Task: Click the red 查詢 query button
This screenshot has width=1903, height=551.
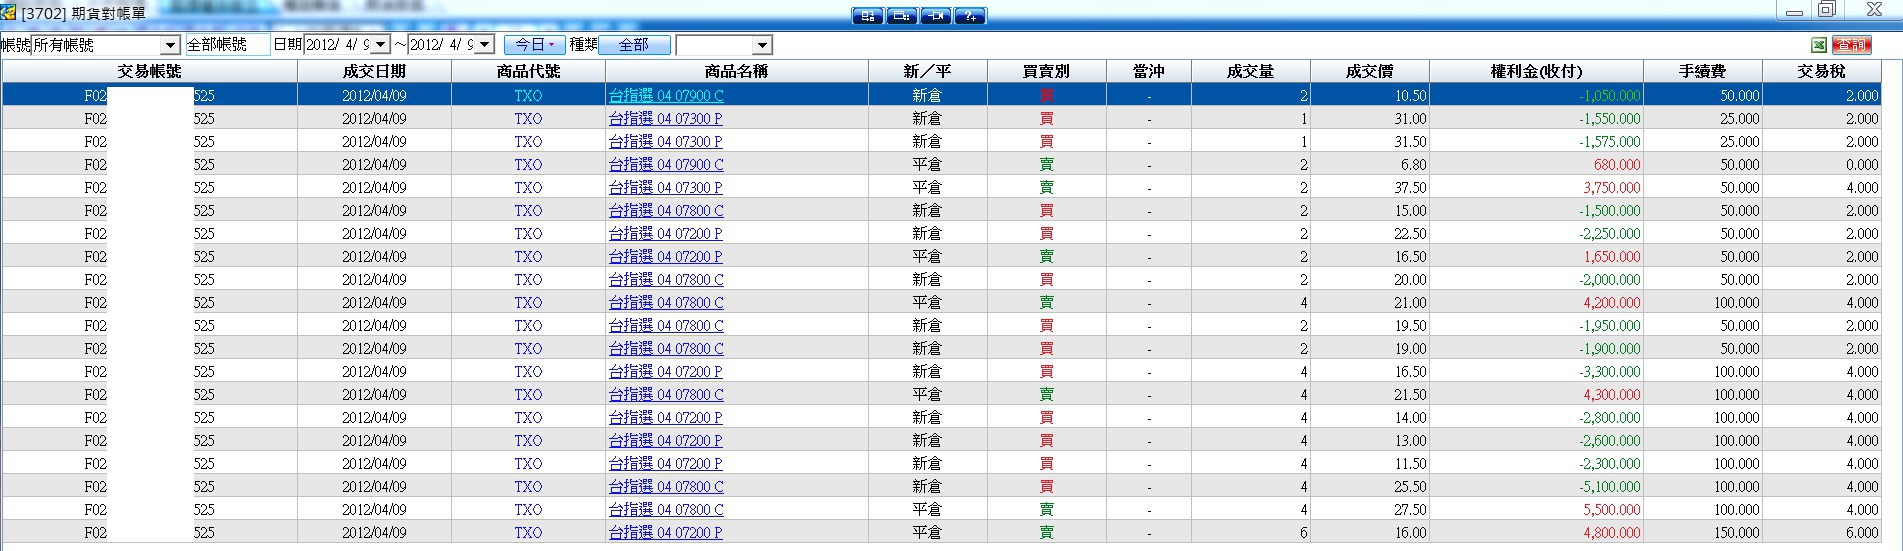Action: point(1852,45)
